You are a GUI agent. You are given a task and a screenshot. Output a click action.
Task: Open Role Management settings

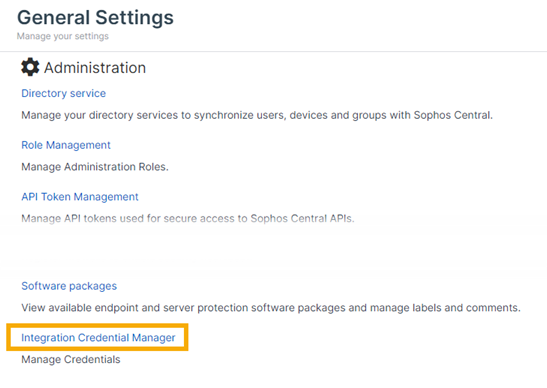[66, 145]
